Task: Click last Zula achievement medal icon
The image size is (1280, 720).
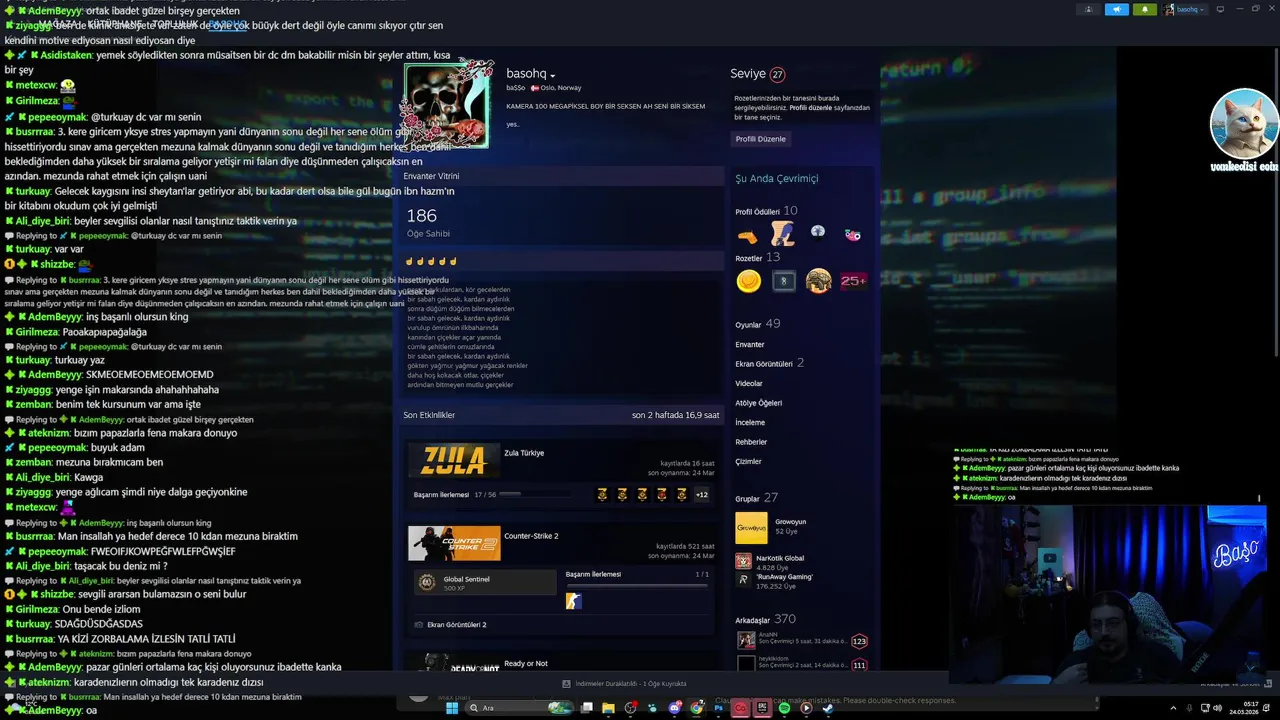Action: (x=682, y=494)
